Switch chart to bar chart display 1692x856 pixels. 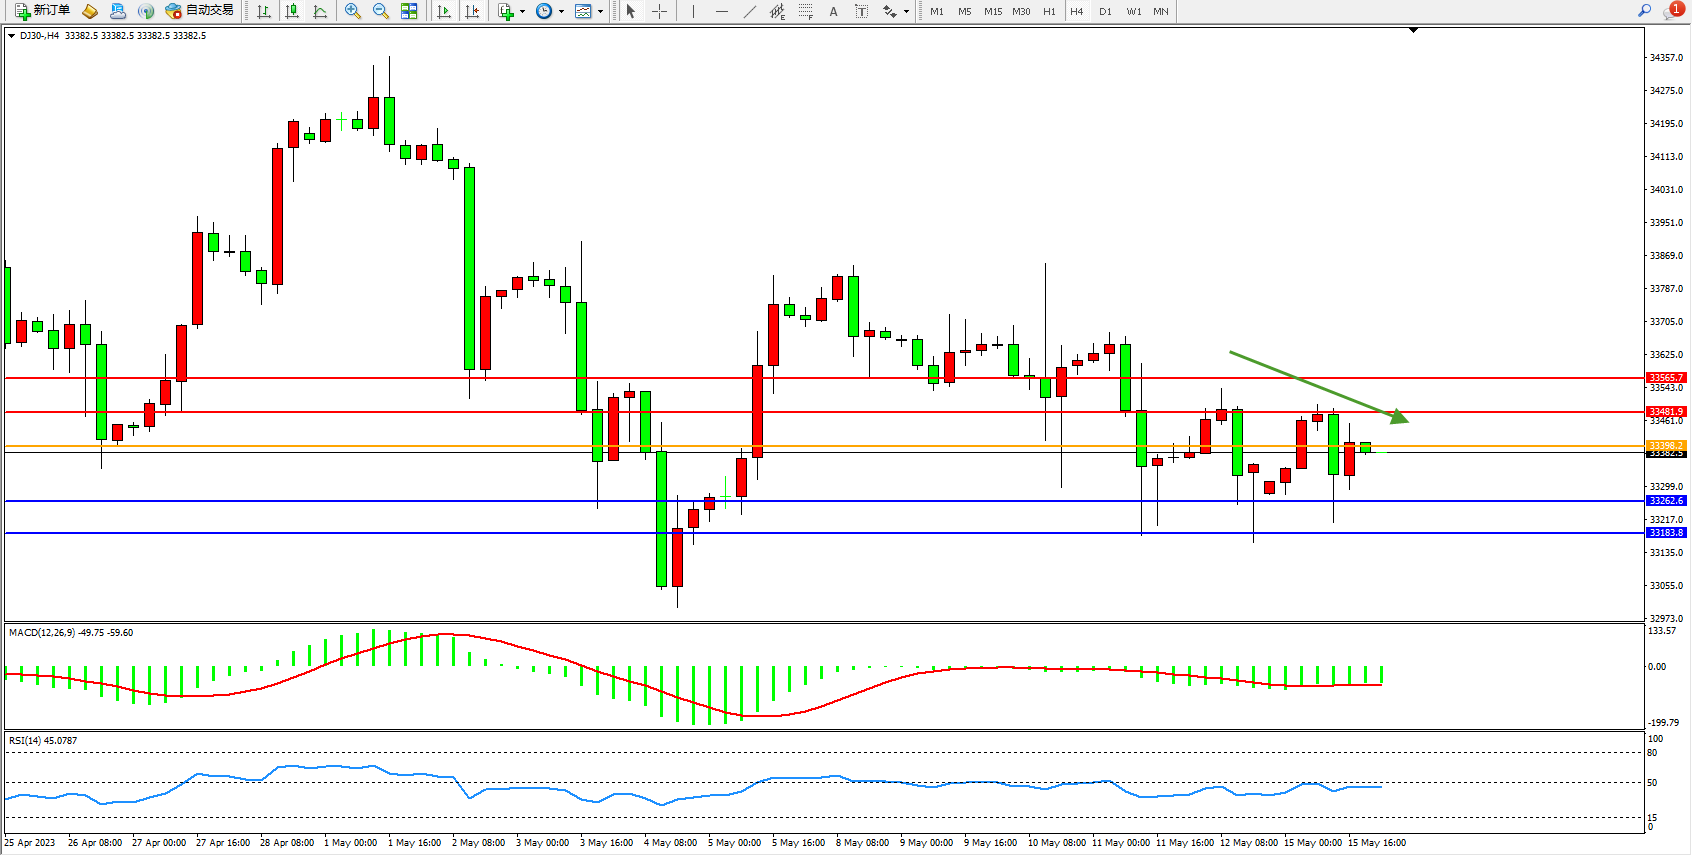264,11
